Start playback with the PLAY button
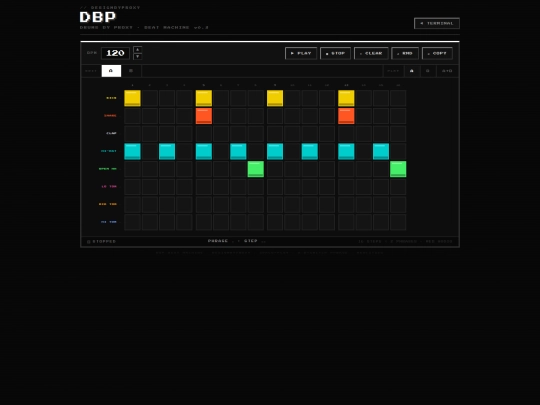Screen dimensions: 540x405 pos(301,53)
